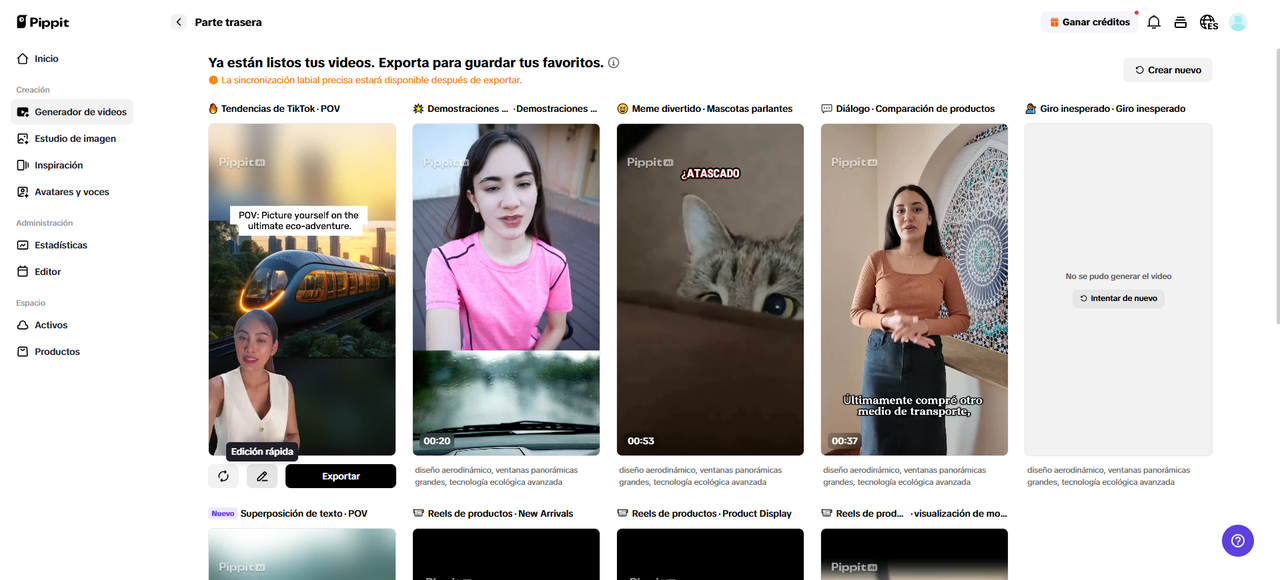Go to Avatares y voces

click(x=71, y=192)
